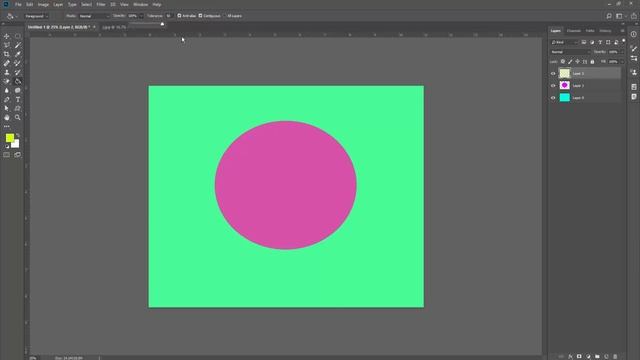Open the layer Fill dropdown arrow
The image size is (640, 360).
622,62
